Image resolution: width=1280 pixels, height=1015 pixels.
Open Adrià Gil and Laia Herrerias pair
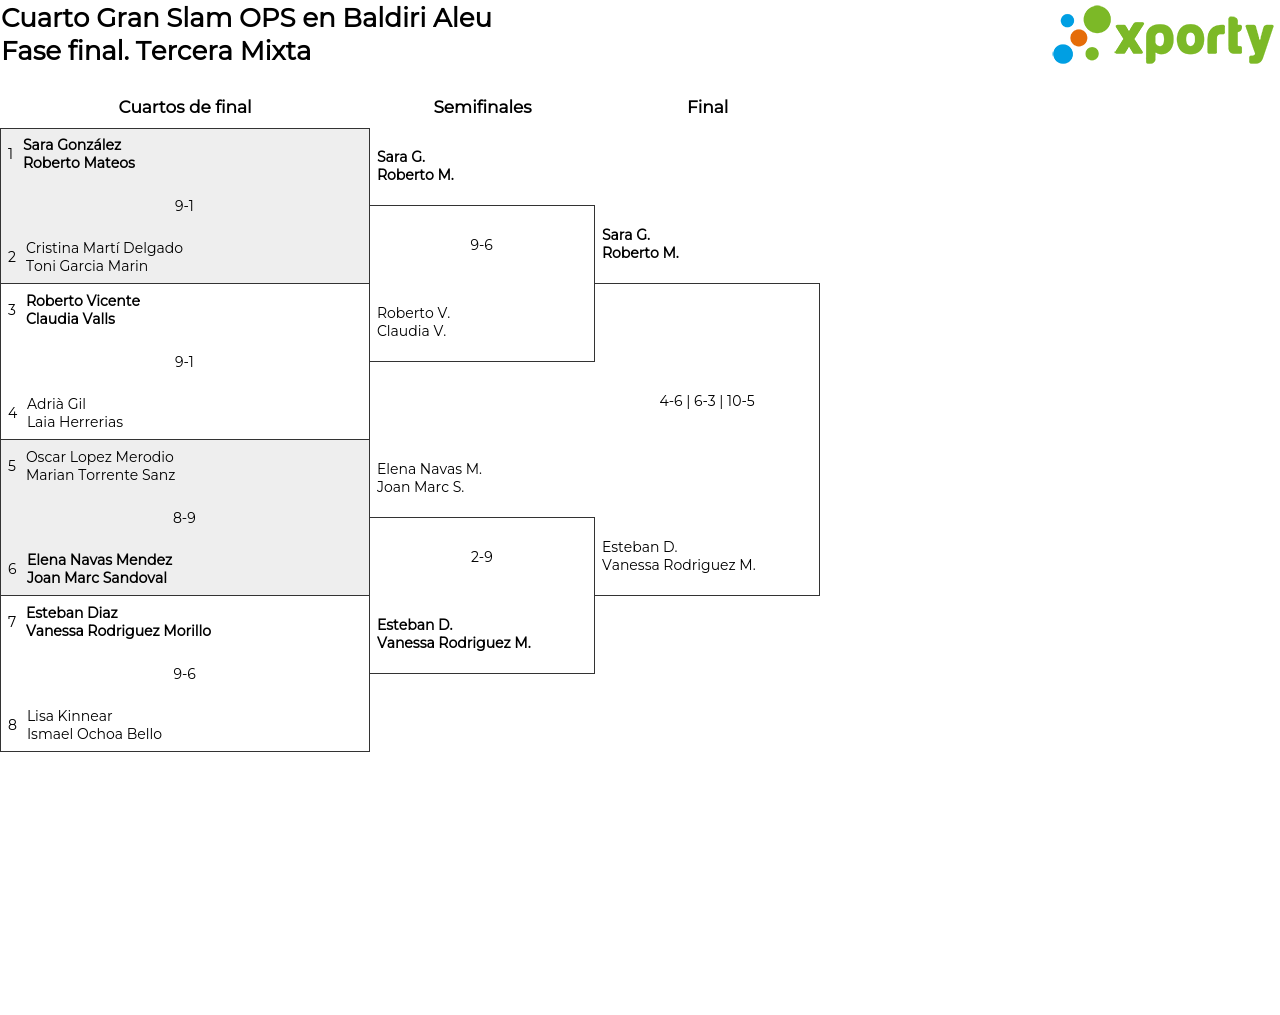[75, 413]
